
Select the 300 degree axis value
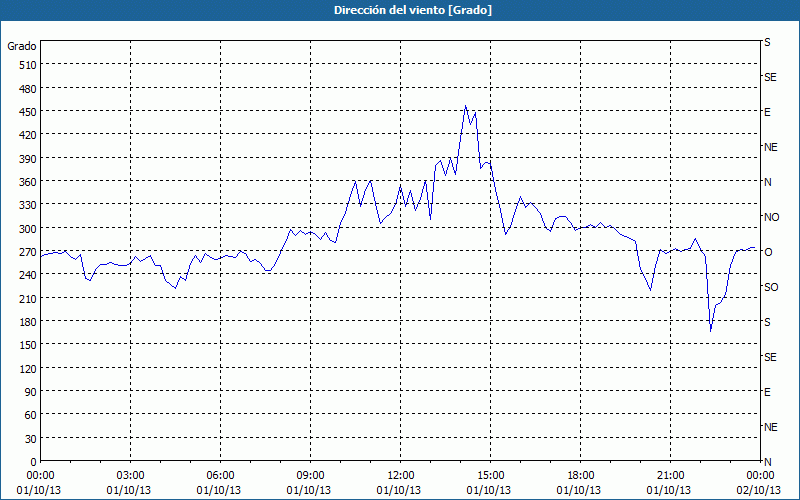pyautogui.click(x=28, y=229)
